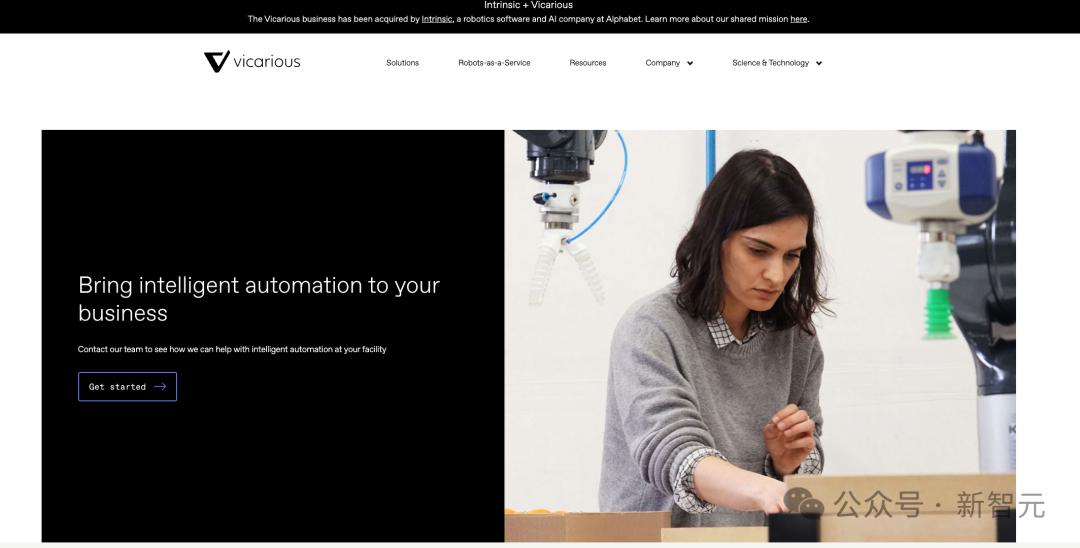The height and width of the screenshot is (548, 1080).
Task: Open the Solutions menu item
Action: click(x=402, y=63)
